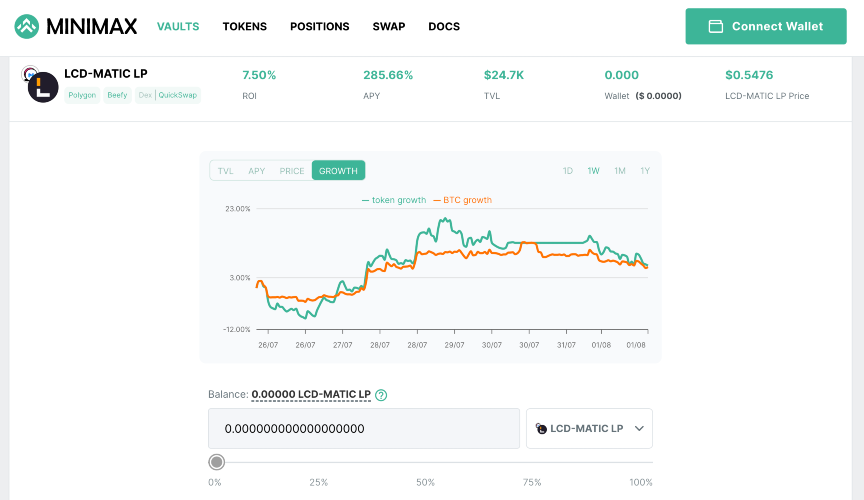Click the LCD-MATIC LP token pair icon
This screenshot has width=864, height=500.
40,84
